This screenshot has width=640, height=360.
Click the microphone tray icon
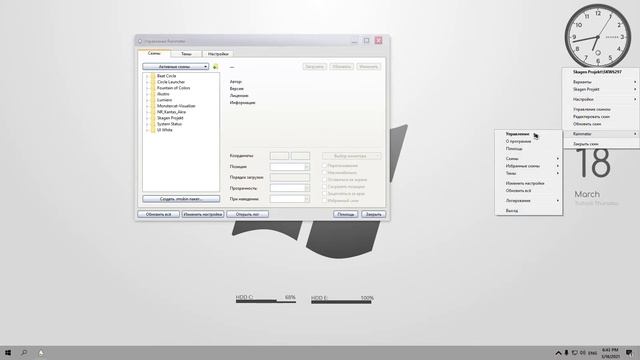tap(567, 353)
